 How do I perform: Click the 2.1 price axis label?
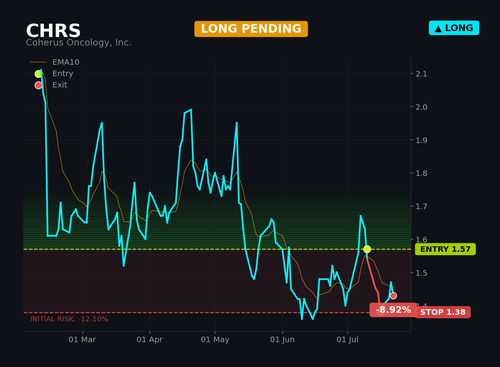click(421, 74)
